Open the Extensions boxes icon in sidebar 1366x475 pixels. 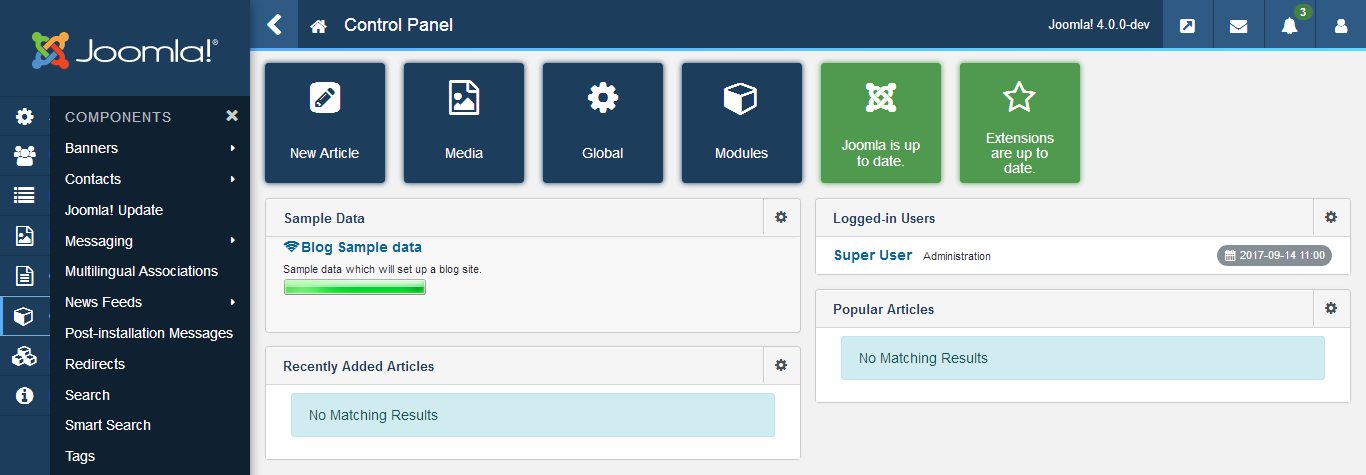tap(25, 356)
